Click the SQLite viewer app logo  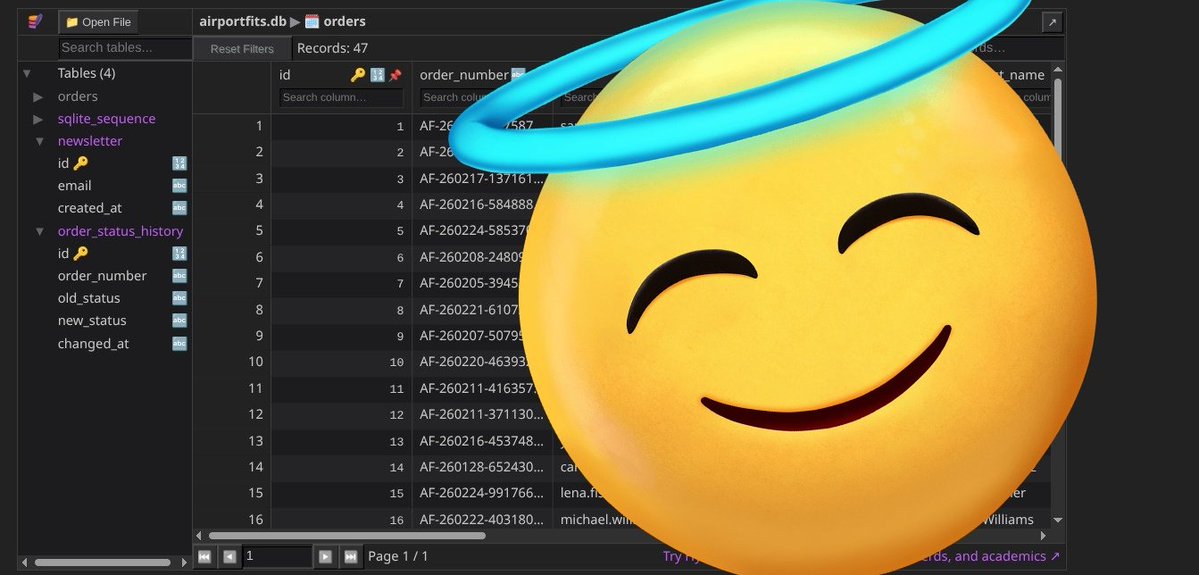click(x=35, y=21)
